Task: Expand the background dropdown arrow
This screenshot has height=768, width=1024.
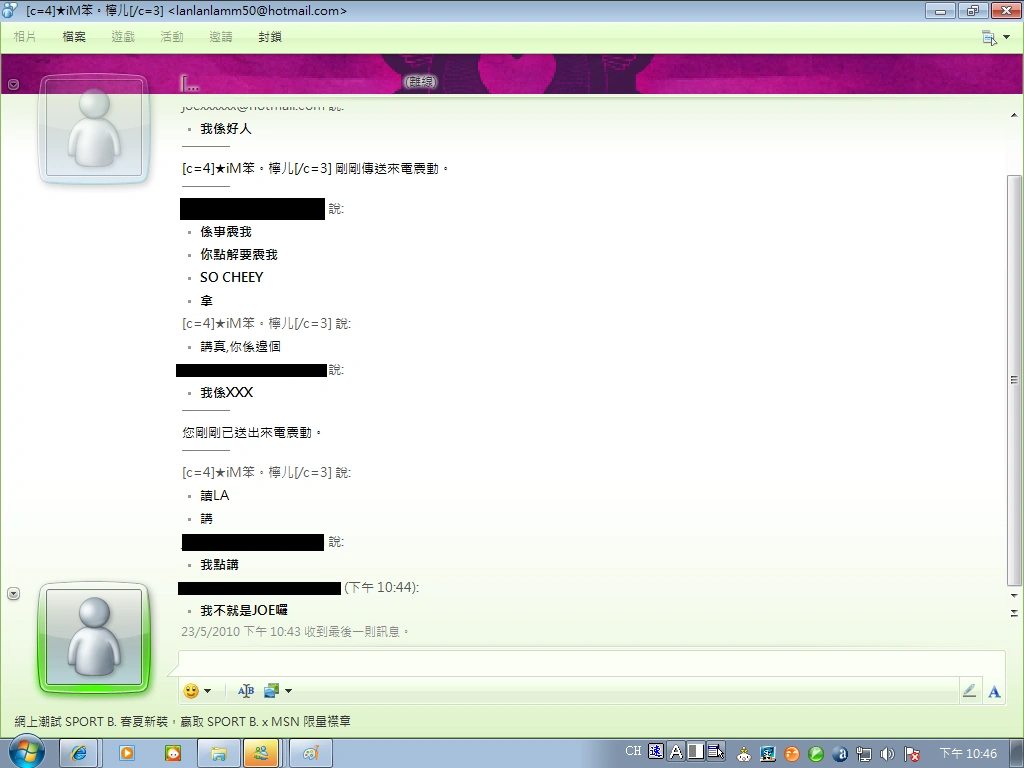Action: coord(288,691)
